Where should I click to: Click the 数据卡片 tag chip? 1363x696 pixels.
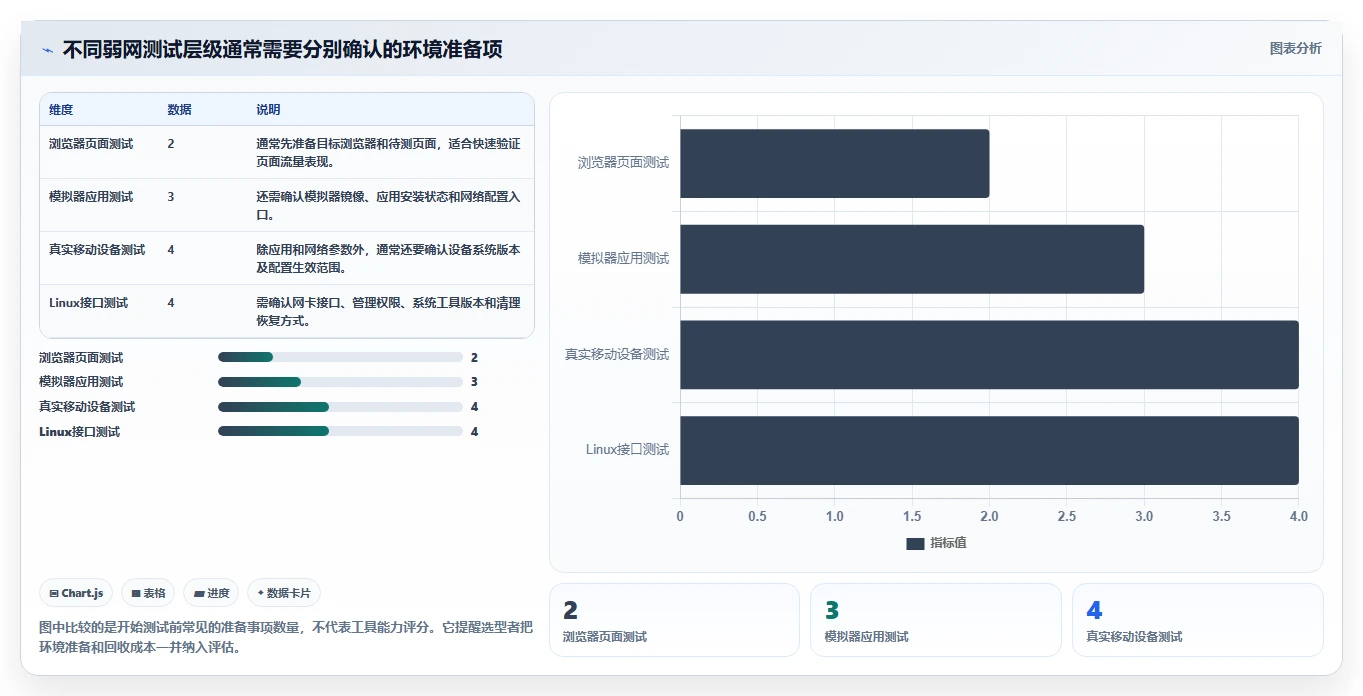point(284,593)
